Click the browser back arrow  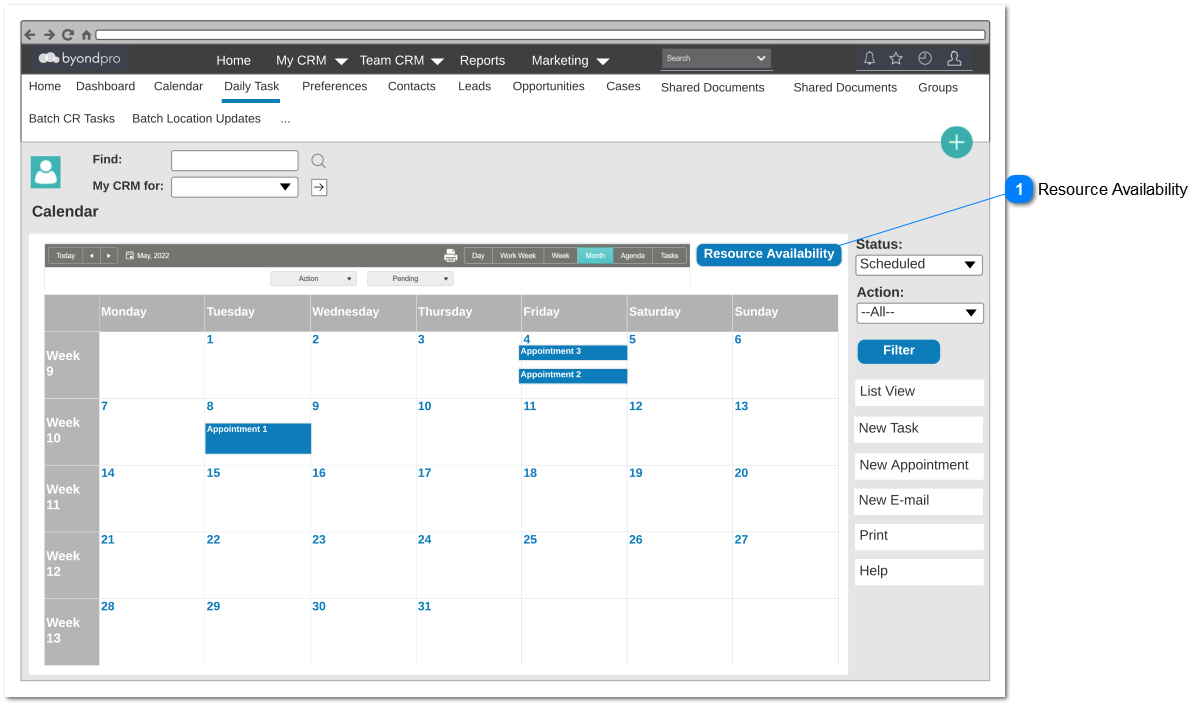(x=30, y=34)
